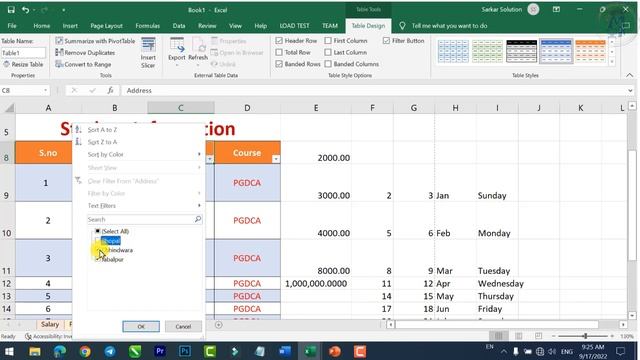Check the Jabalpur filter checkbox
Screen dimensions: 640x360
click(98, 259)
